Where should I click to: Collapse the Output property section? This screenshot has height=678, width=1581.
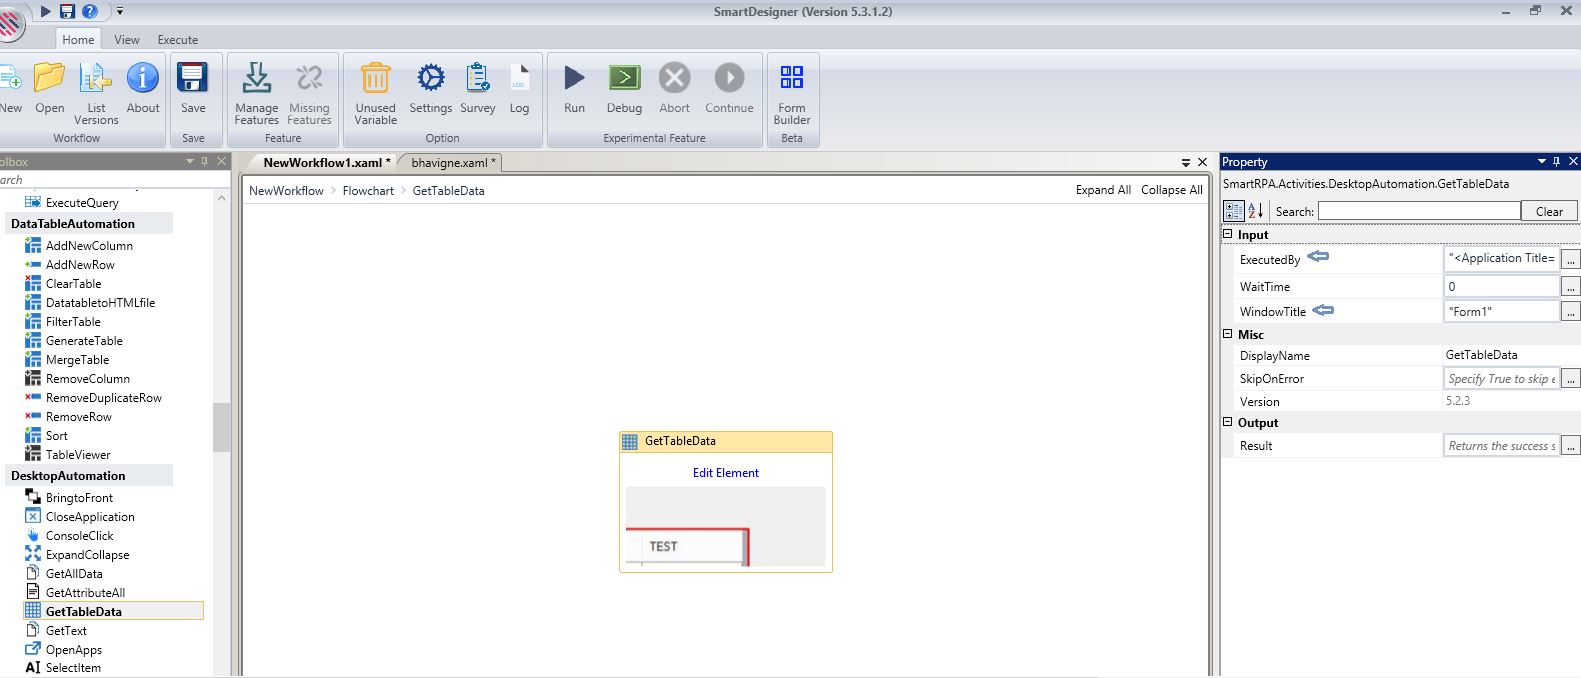pyautogui.click(x=1228, y=422)
